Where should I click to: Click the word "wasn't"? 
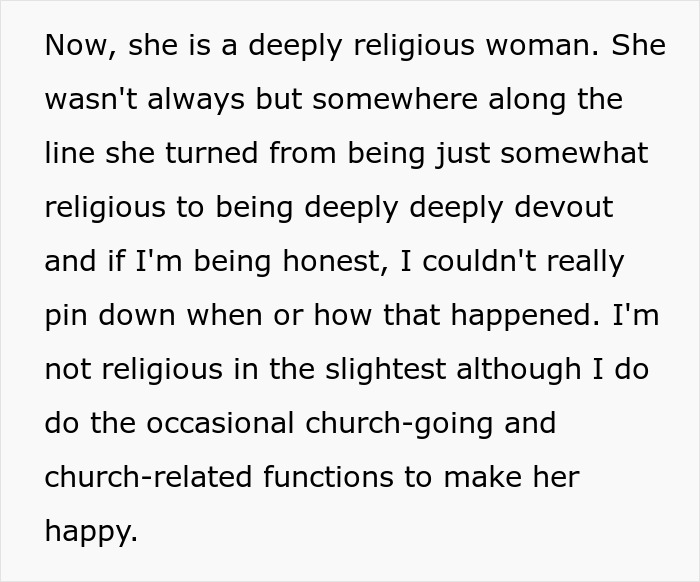(91, 99)
